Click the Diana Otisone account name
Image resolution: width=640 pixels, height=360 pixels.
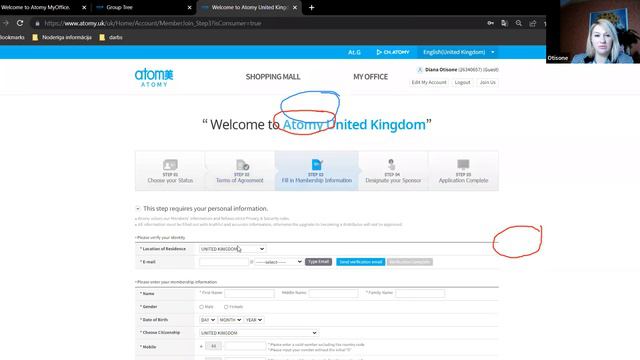point(441,70)
